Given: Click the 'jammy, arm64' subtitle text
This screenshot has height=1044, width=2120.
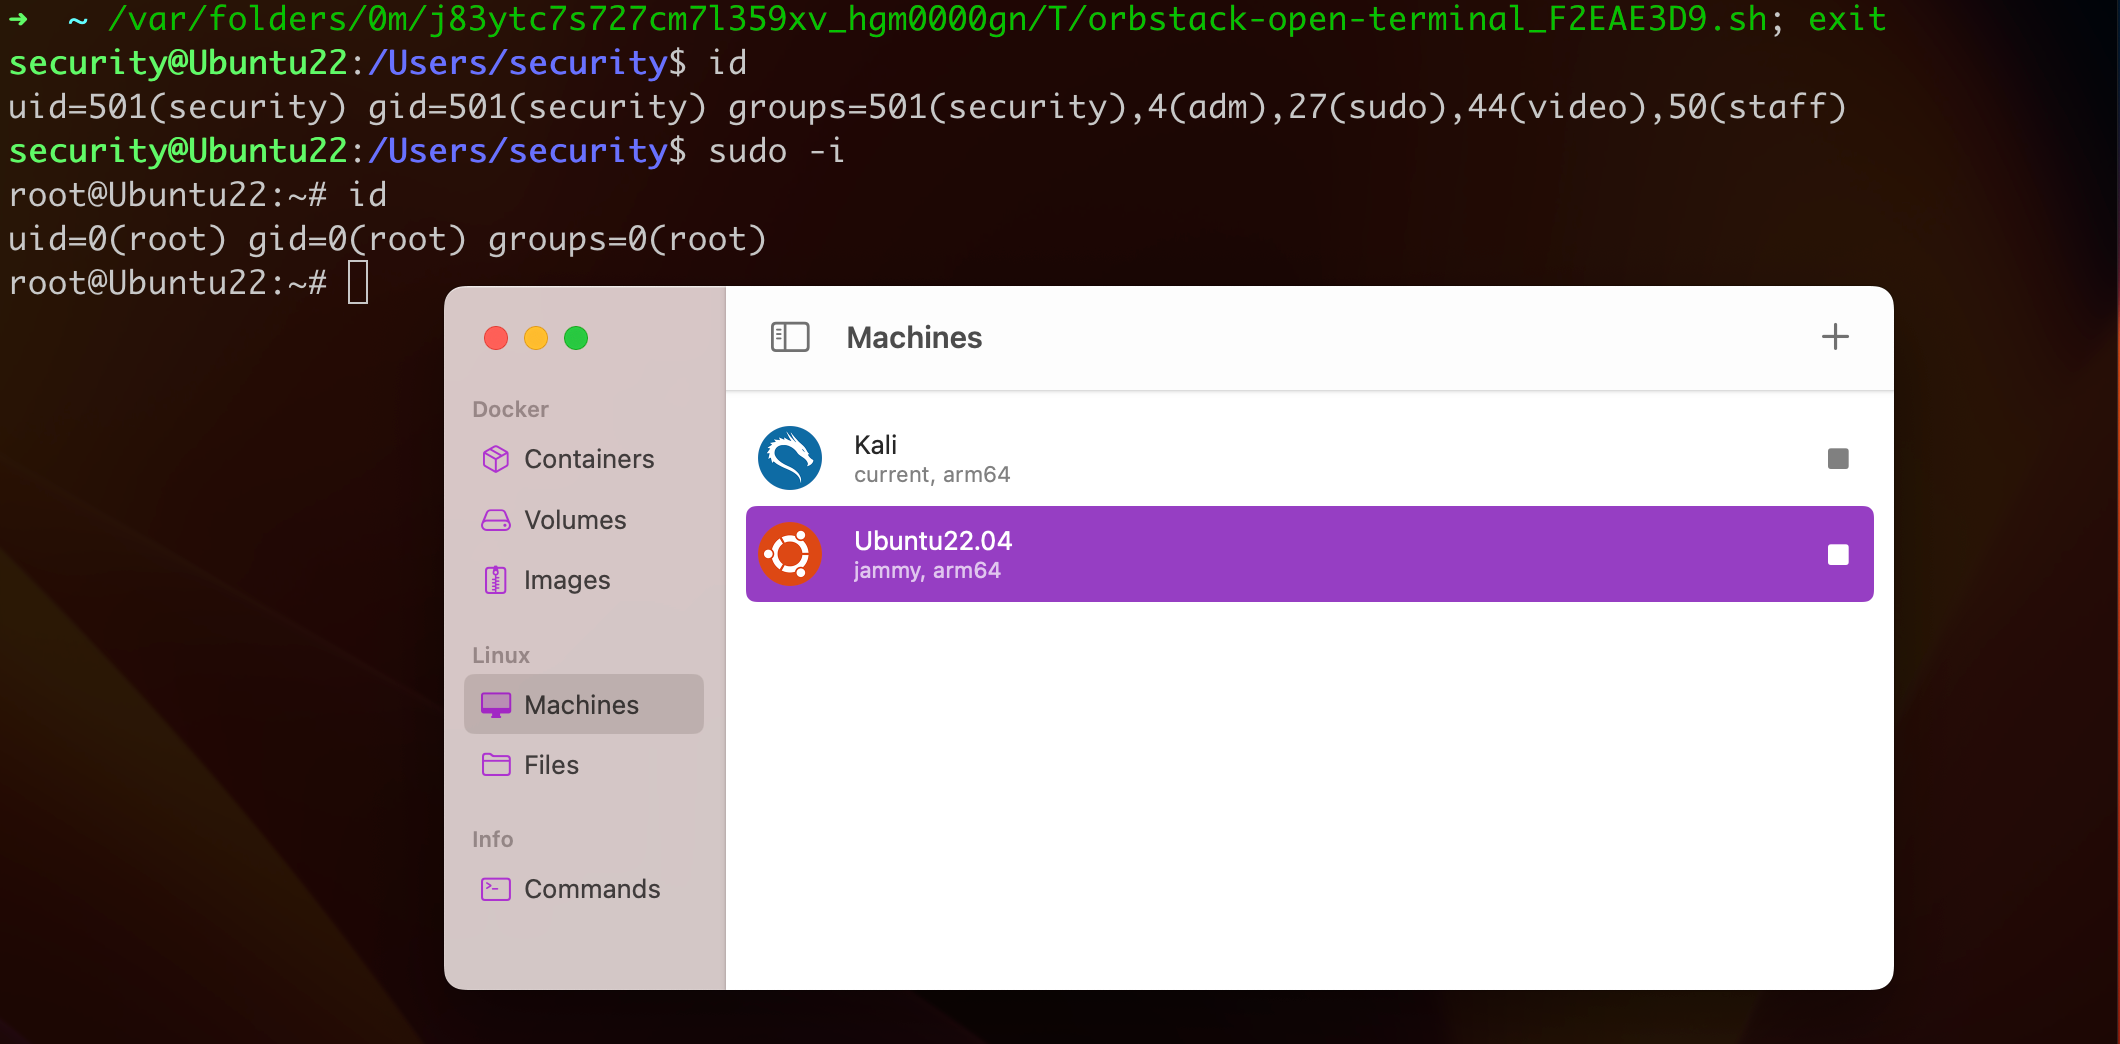Looking at the screenshot, I should (x=927, y=571).
